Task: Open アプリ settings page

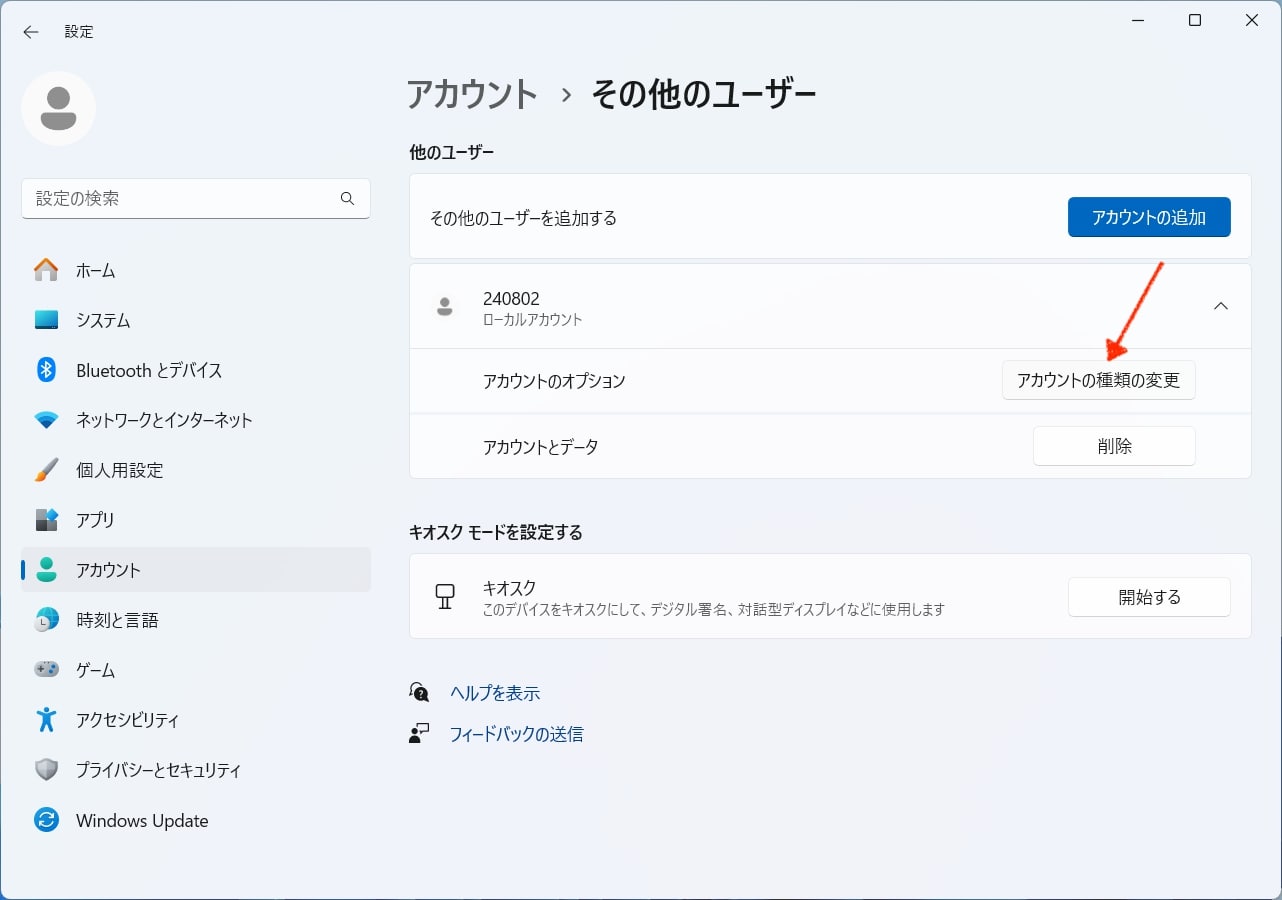Action: tap(196, 520)
